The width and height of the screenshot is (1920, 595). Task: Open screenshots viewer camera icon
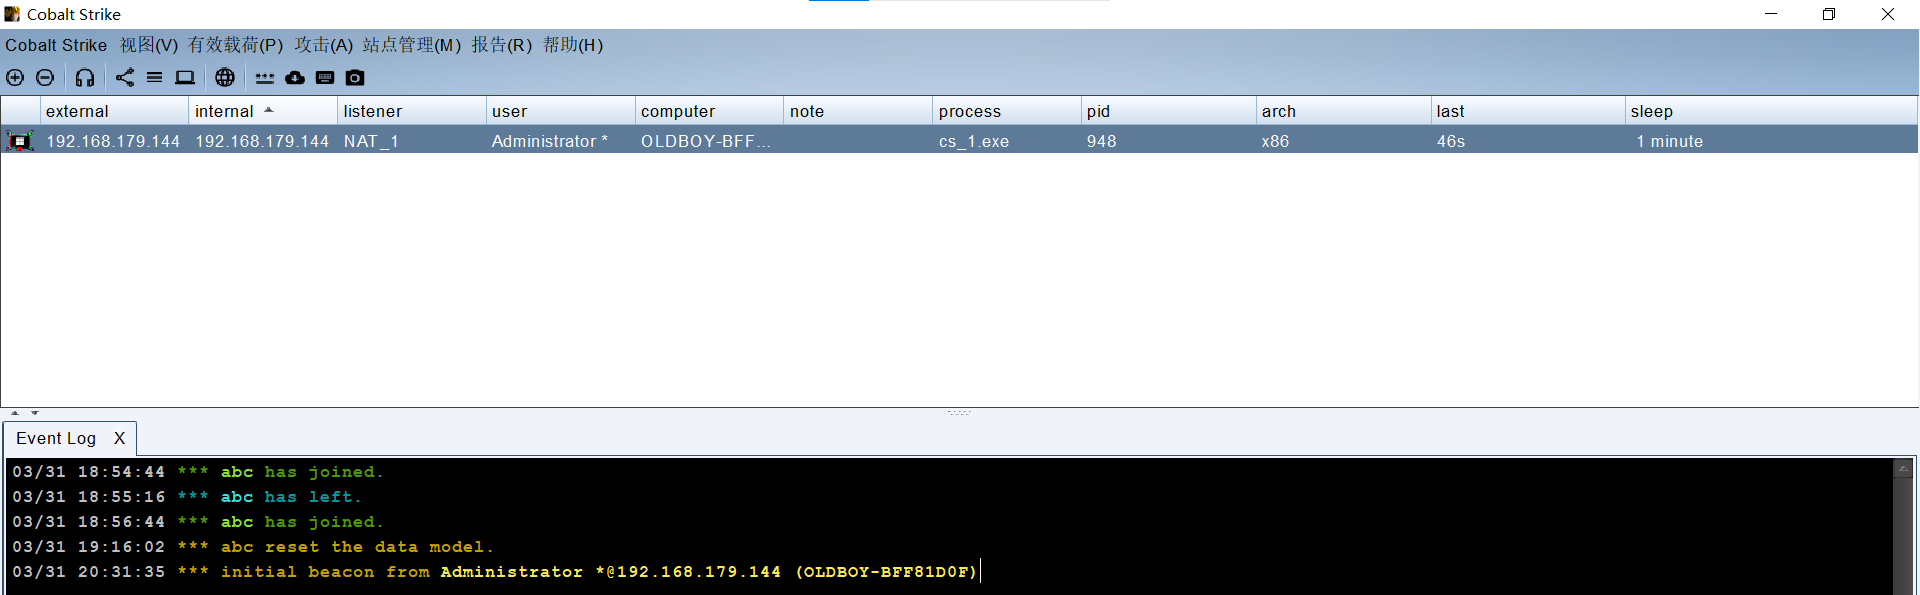tap(355, 77)
